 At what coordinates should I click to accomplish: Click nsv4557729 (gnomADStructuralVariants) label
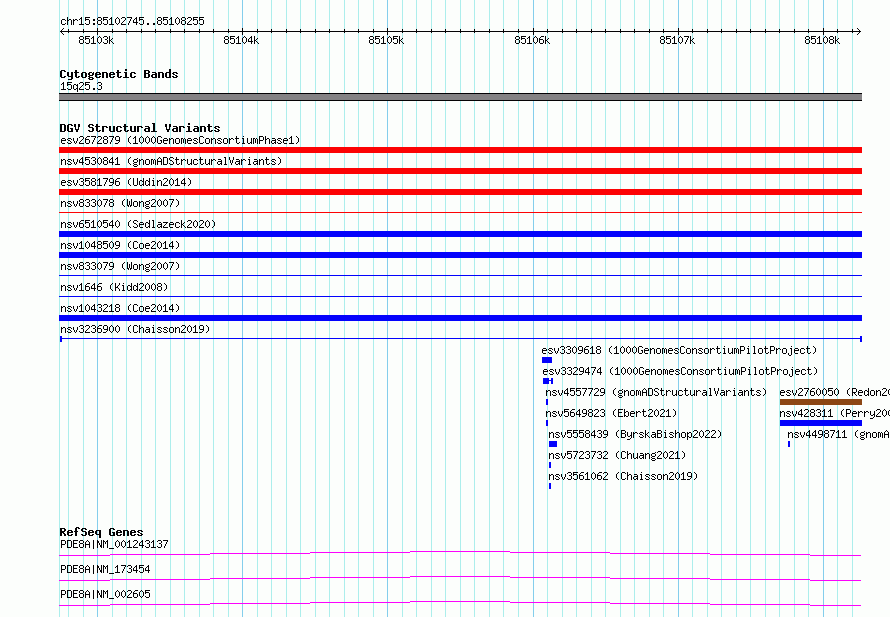click(x=656, y=392)
